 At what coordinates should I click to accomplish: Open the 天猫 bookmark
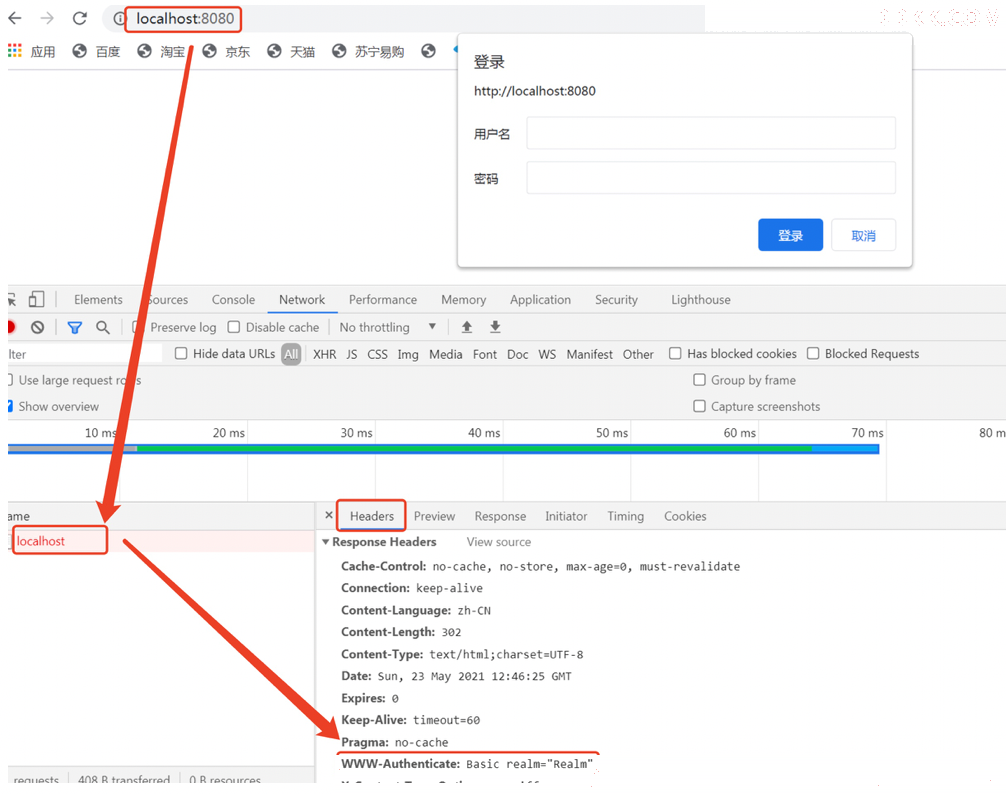point(291,51)
